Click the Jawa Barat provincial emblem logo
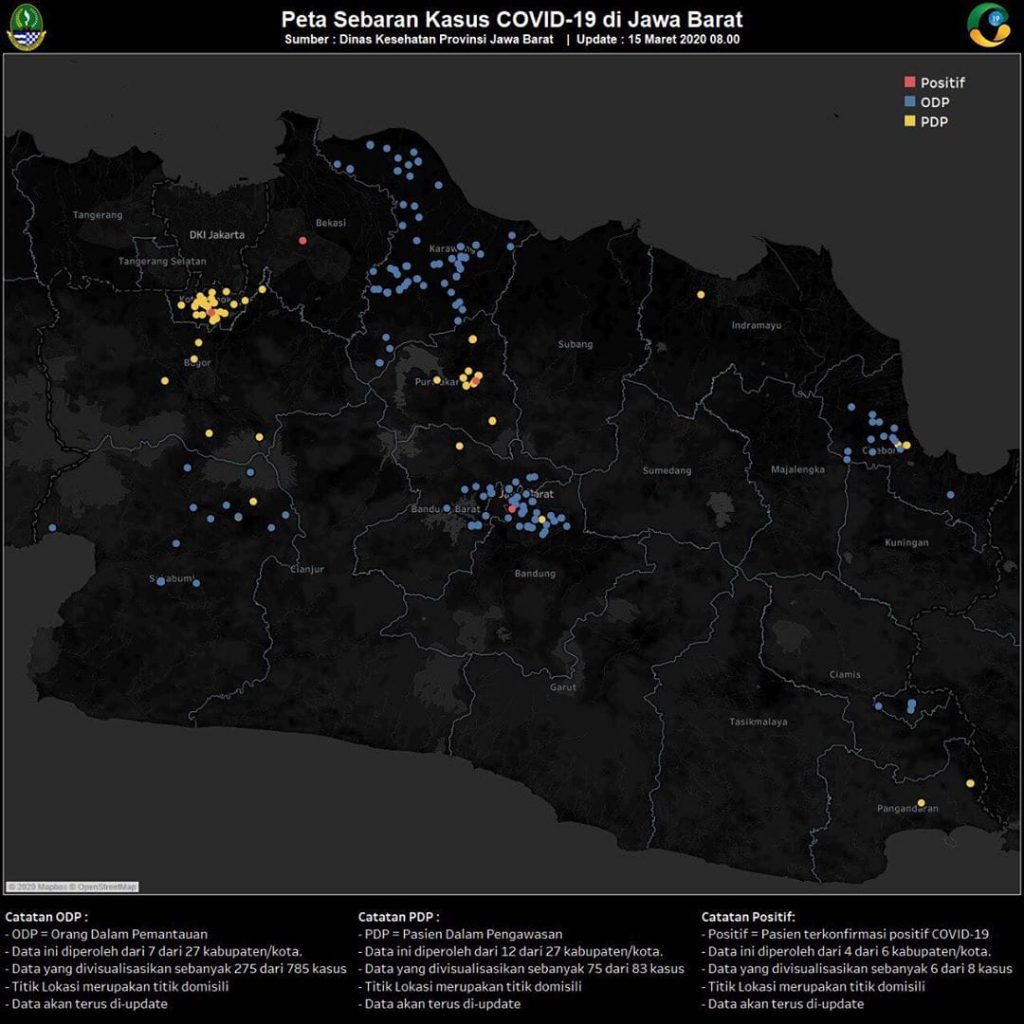Image resolution: width=1024 pixels, height=1024 pixels. point(26,27)
